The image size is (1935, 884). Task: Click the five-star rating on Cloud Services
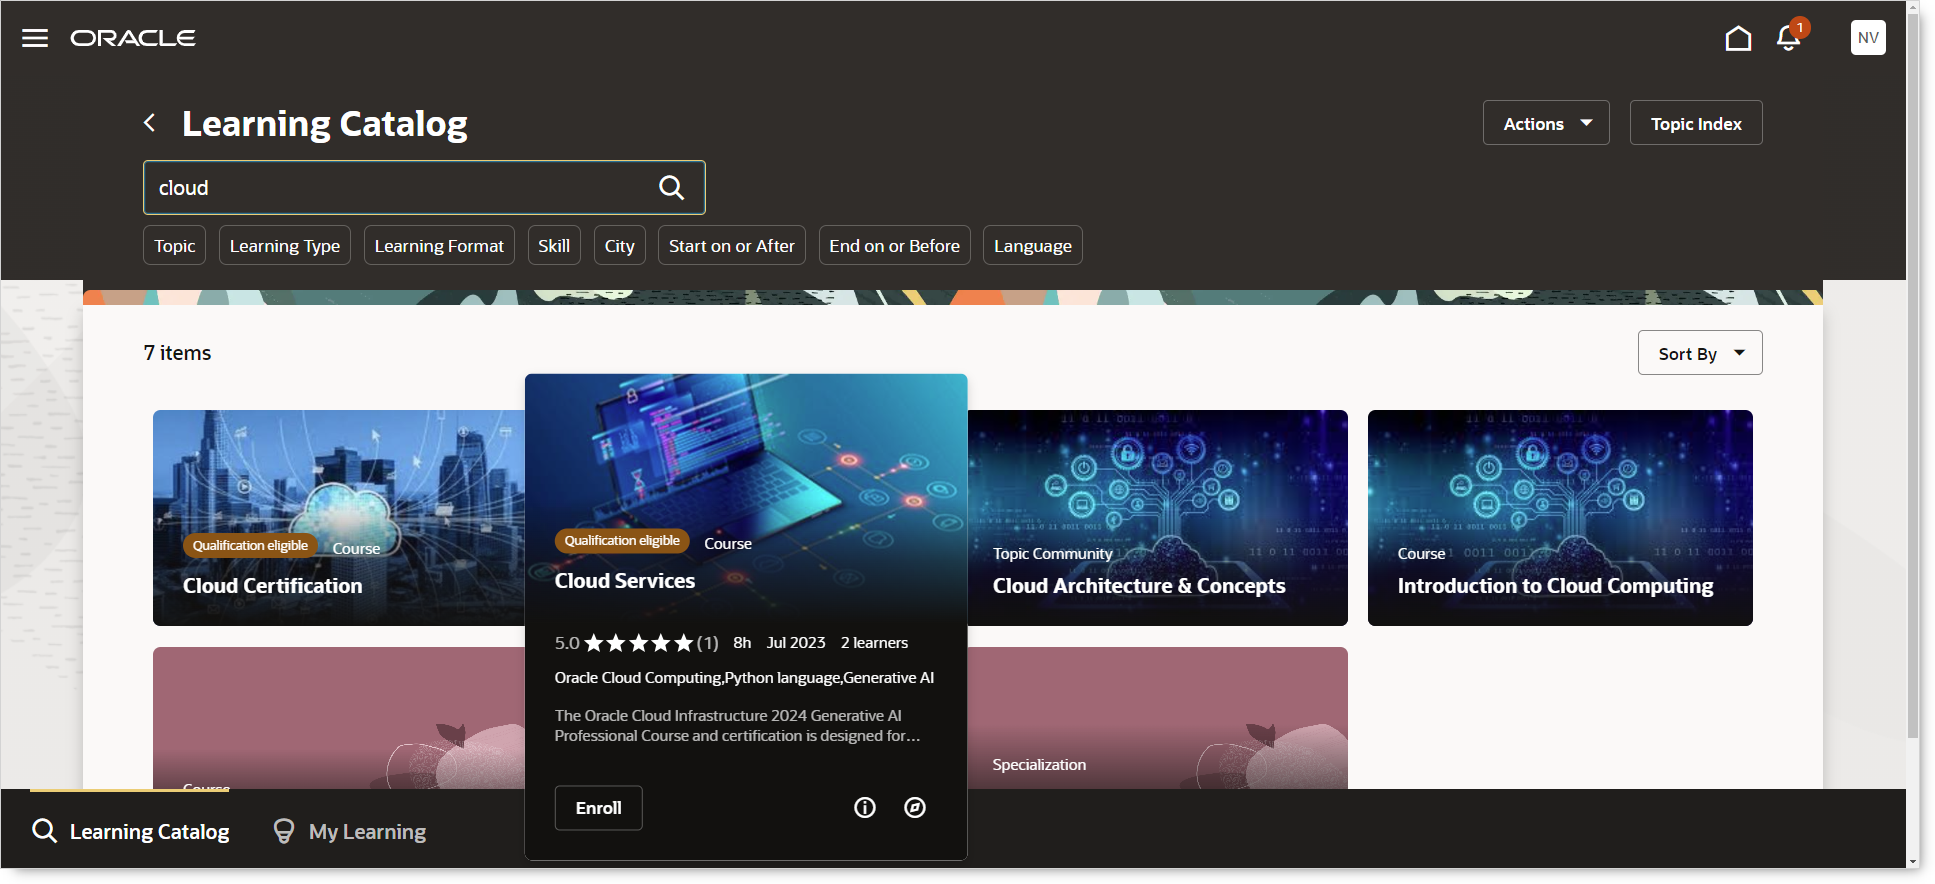click(x=638, y=643)
